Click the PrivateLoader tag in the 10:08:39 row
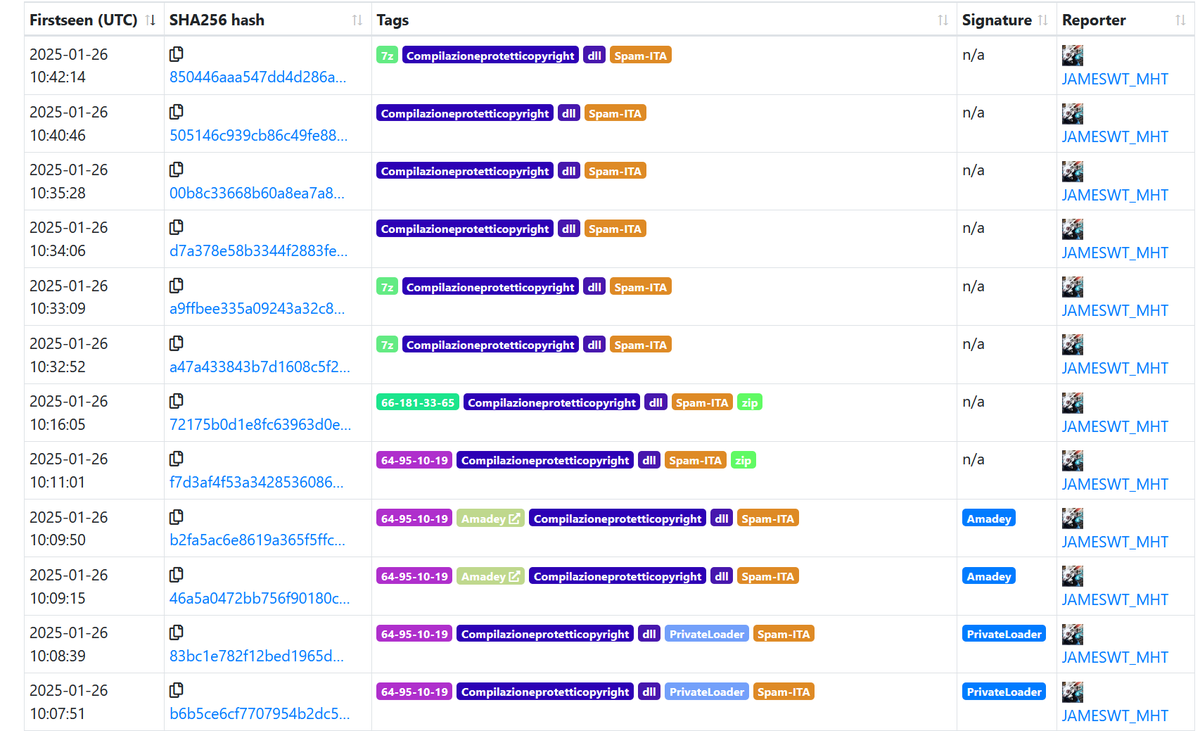This screenshot has width=1200, height=731. pyautogui.click(x=706, y=634)
